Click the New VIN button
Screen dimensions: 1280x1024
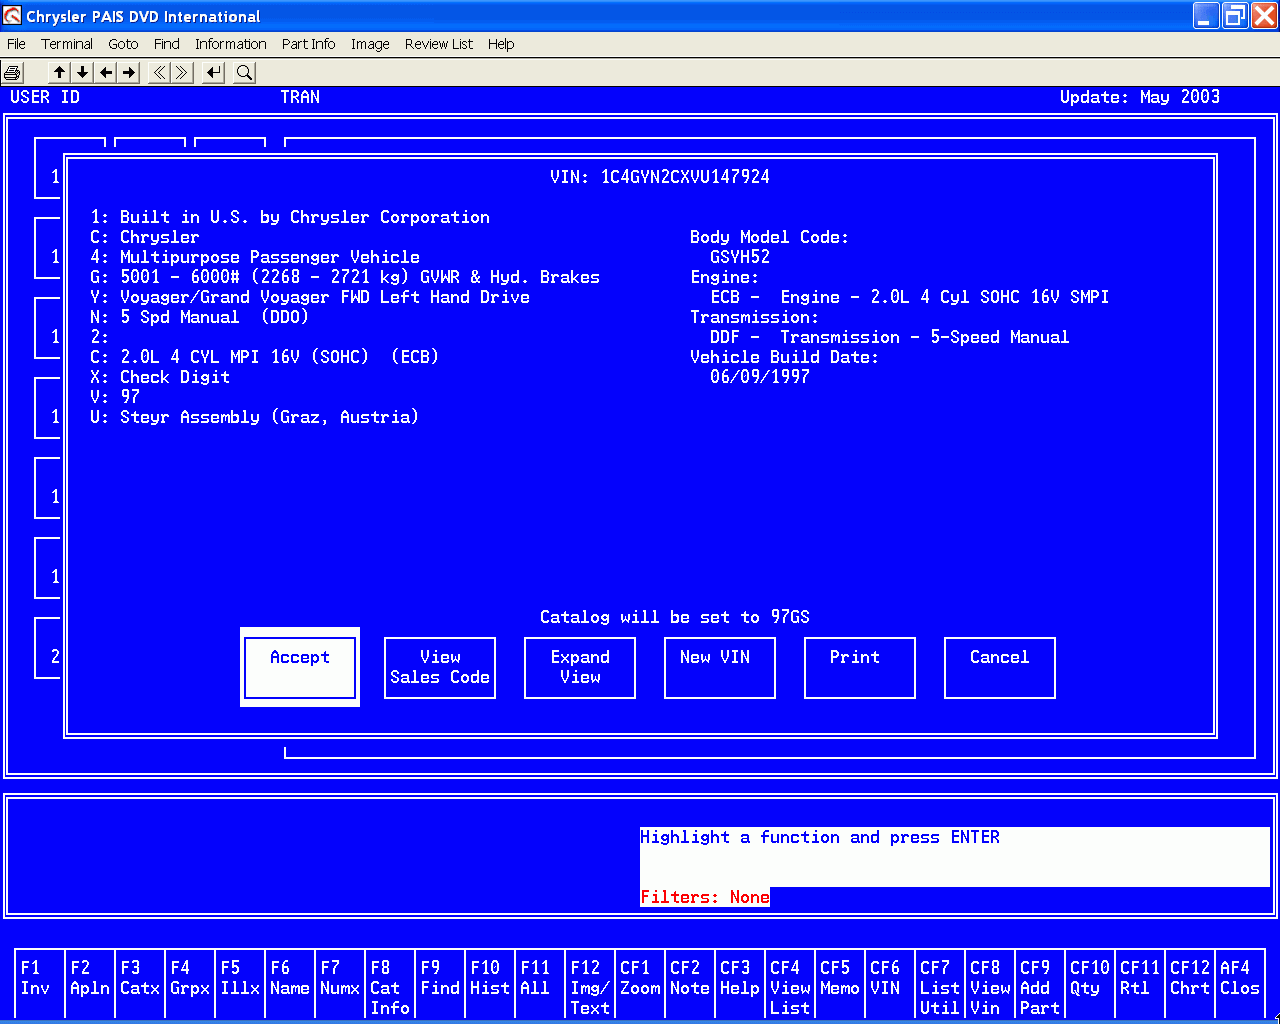[720, 667]
